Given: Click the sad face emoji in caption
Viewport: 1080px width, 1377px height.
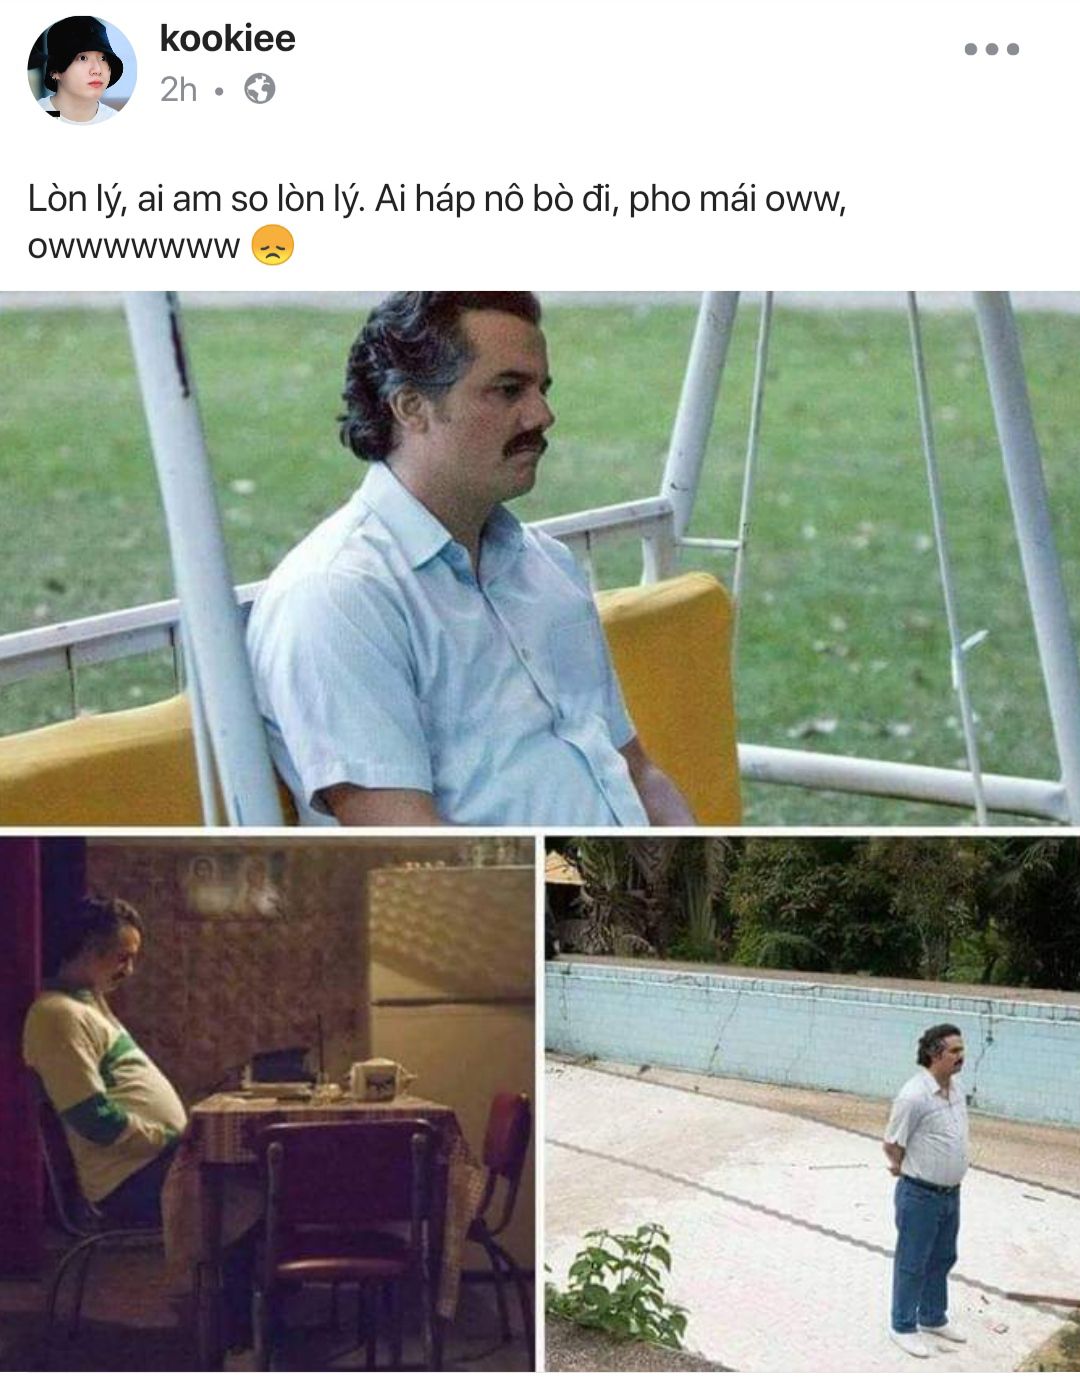Looking at the screenshot, I should tap(273, 245).
